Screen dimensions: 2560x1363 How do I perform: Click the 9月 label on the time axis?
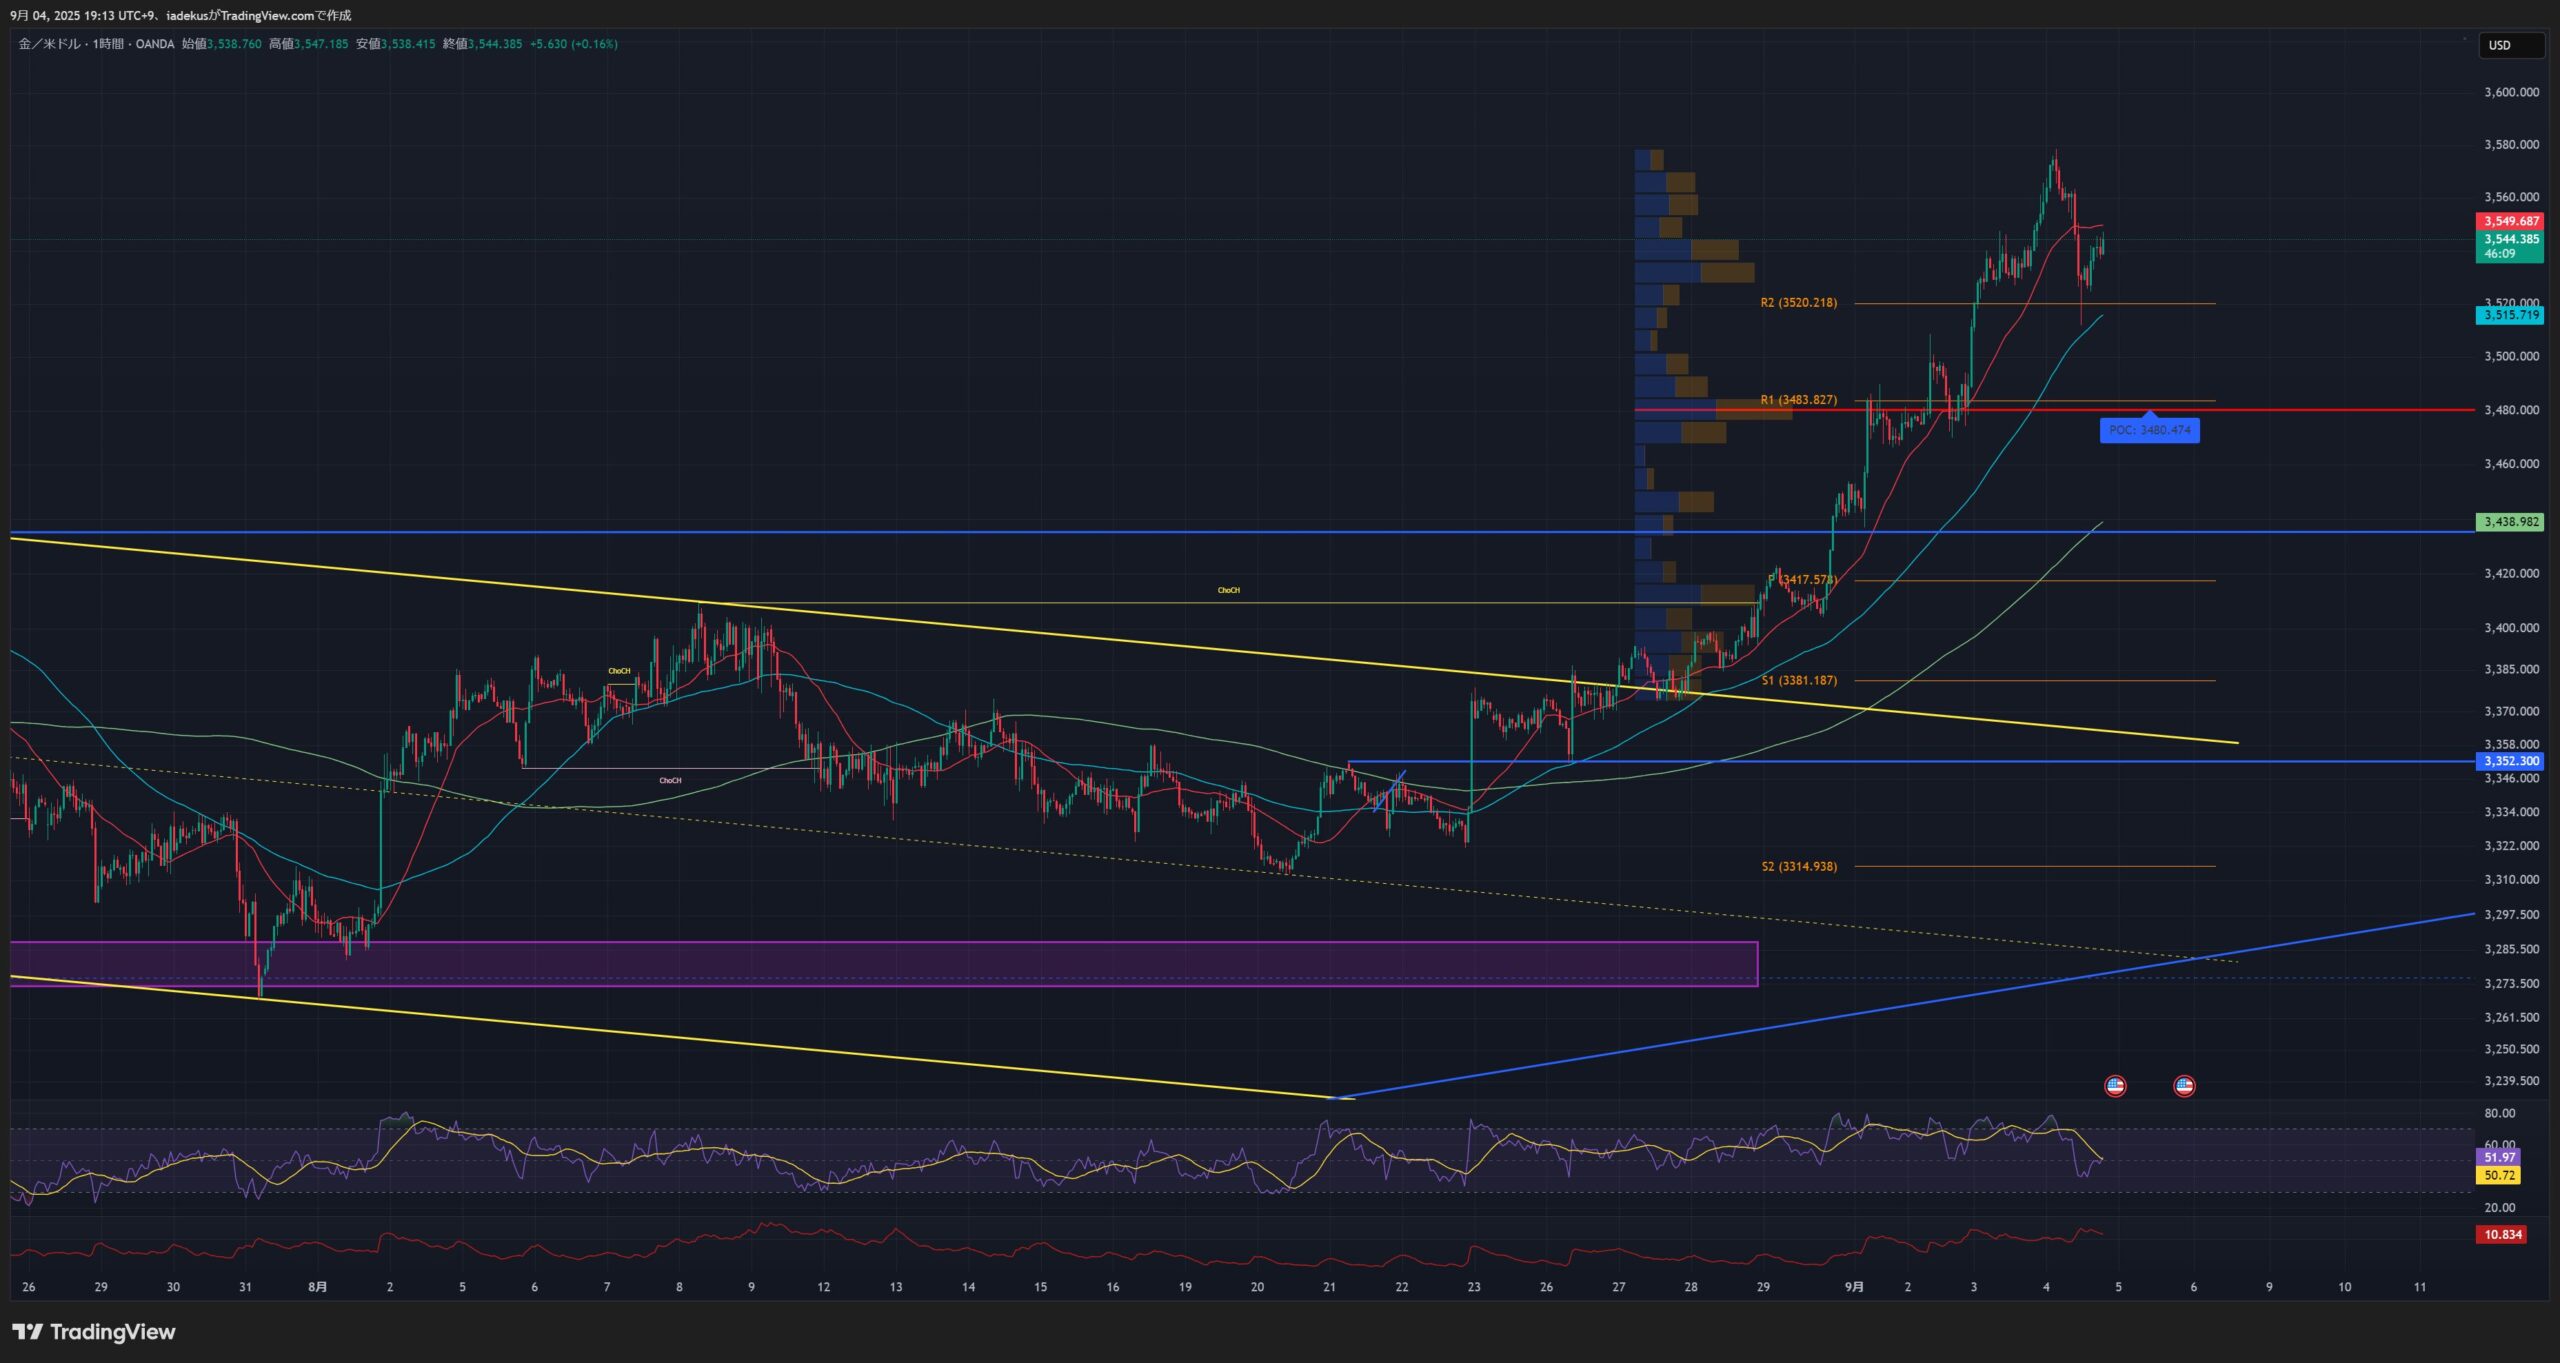coord(1854,1287)
